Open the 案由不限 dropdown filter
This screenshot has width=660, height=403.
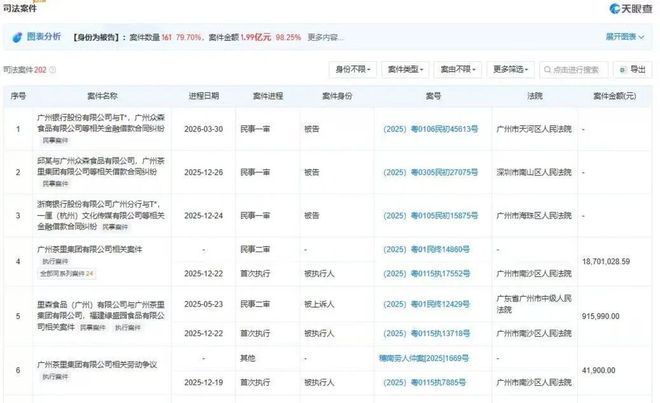tap(459, 70)
